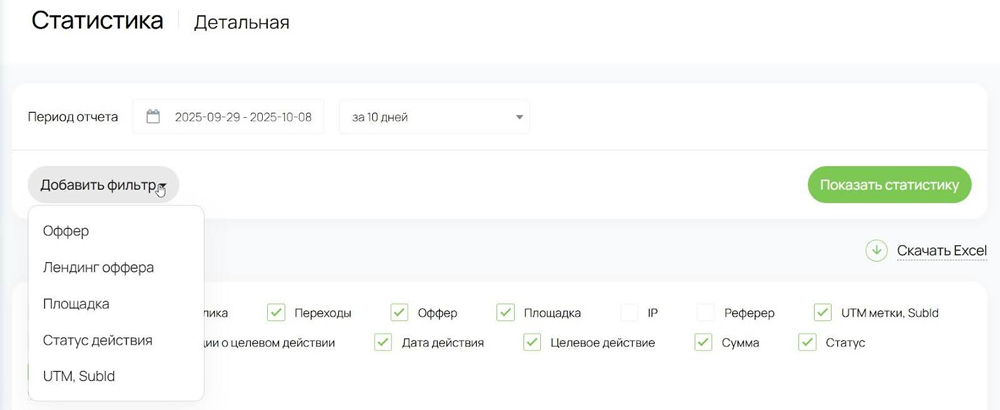Pick 'Площадка' in the filter list
This screenshot has width=1000, height=410.
click(76, 304)
